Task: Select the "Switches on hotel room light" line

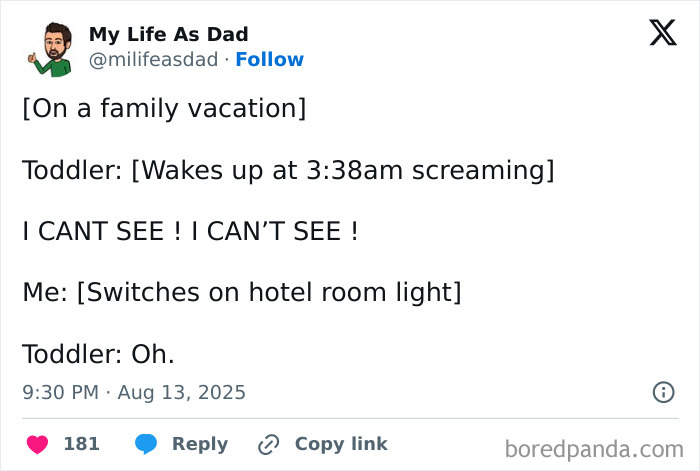Action: pyautogui.click(x=242, y=292)
